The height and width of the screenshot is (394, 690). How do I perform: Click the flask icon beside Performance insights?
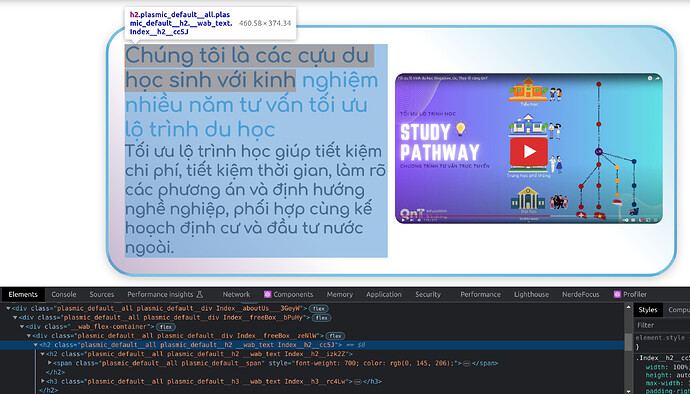click(x=199, y=295)
